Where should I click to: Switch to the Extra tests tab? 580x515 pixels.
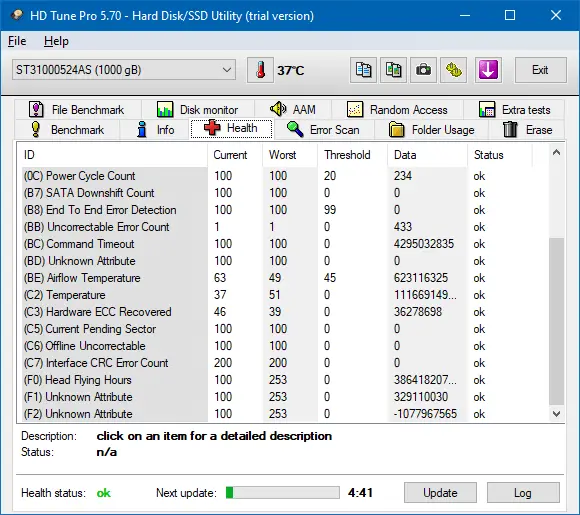514,110
